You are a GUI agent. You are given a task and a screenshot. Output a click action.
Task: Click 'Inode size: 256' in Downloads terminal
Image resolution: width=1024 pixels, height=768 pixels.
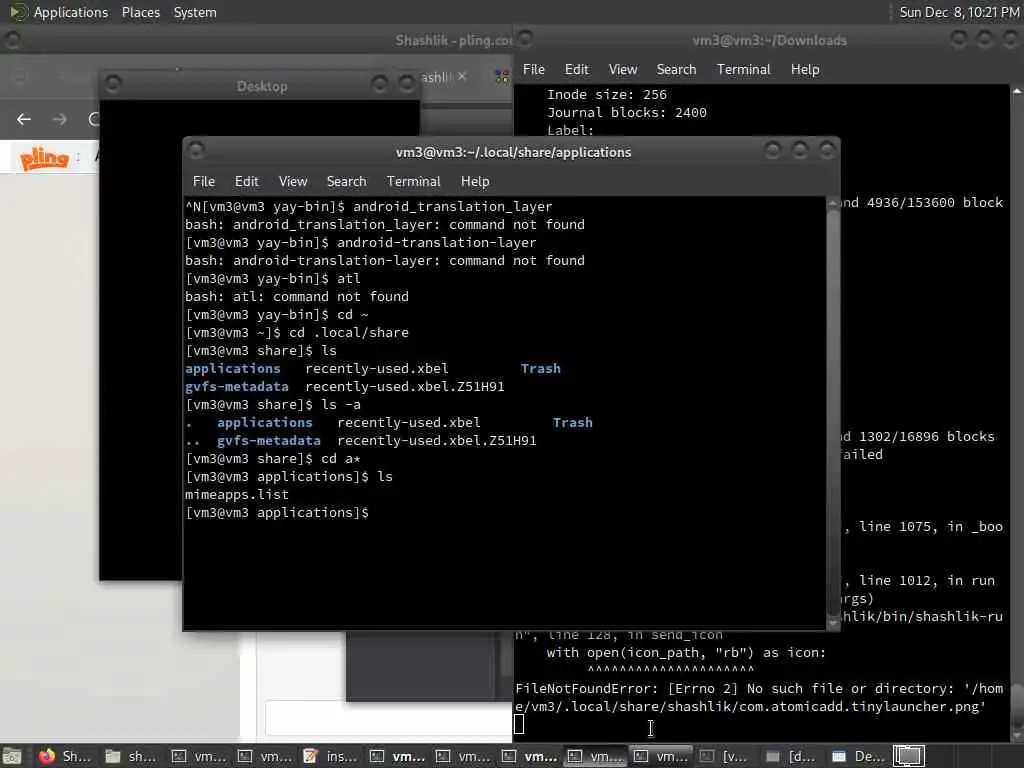[607, 95]
